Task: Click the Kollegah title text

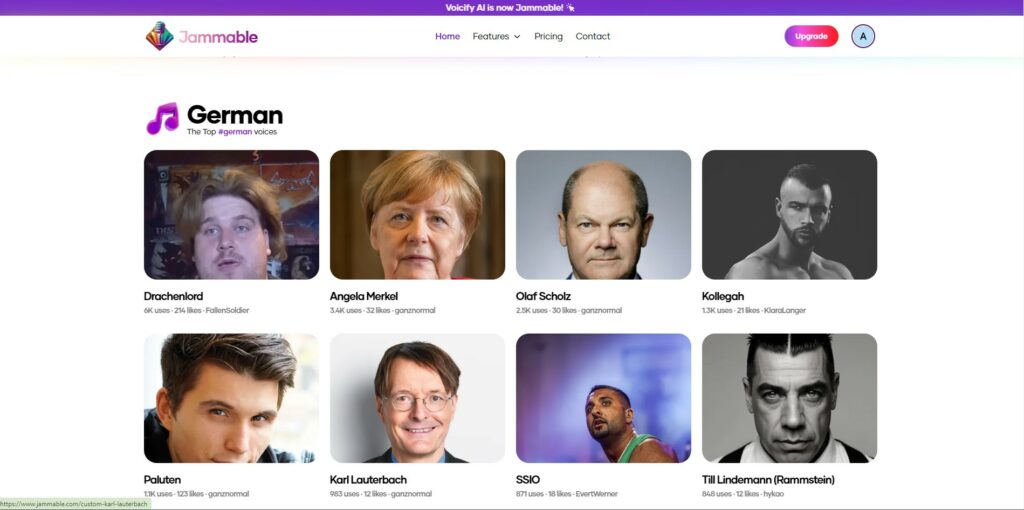Action: (x=723, y=296)
